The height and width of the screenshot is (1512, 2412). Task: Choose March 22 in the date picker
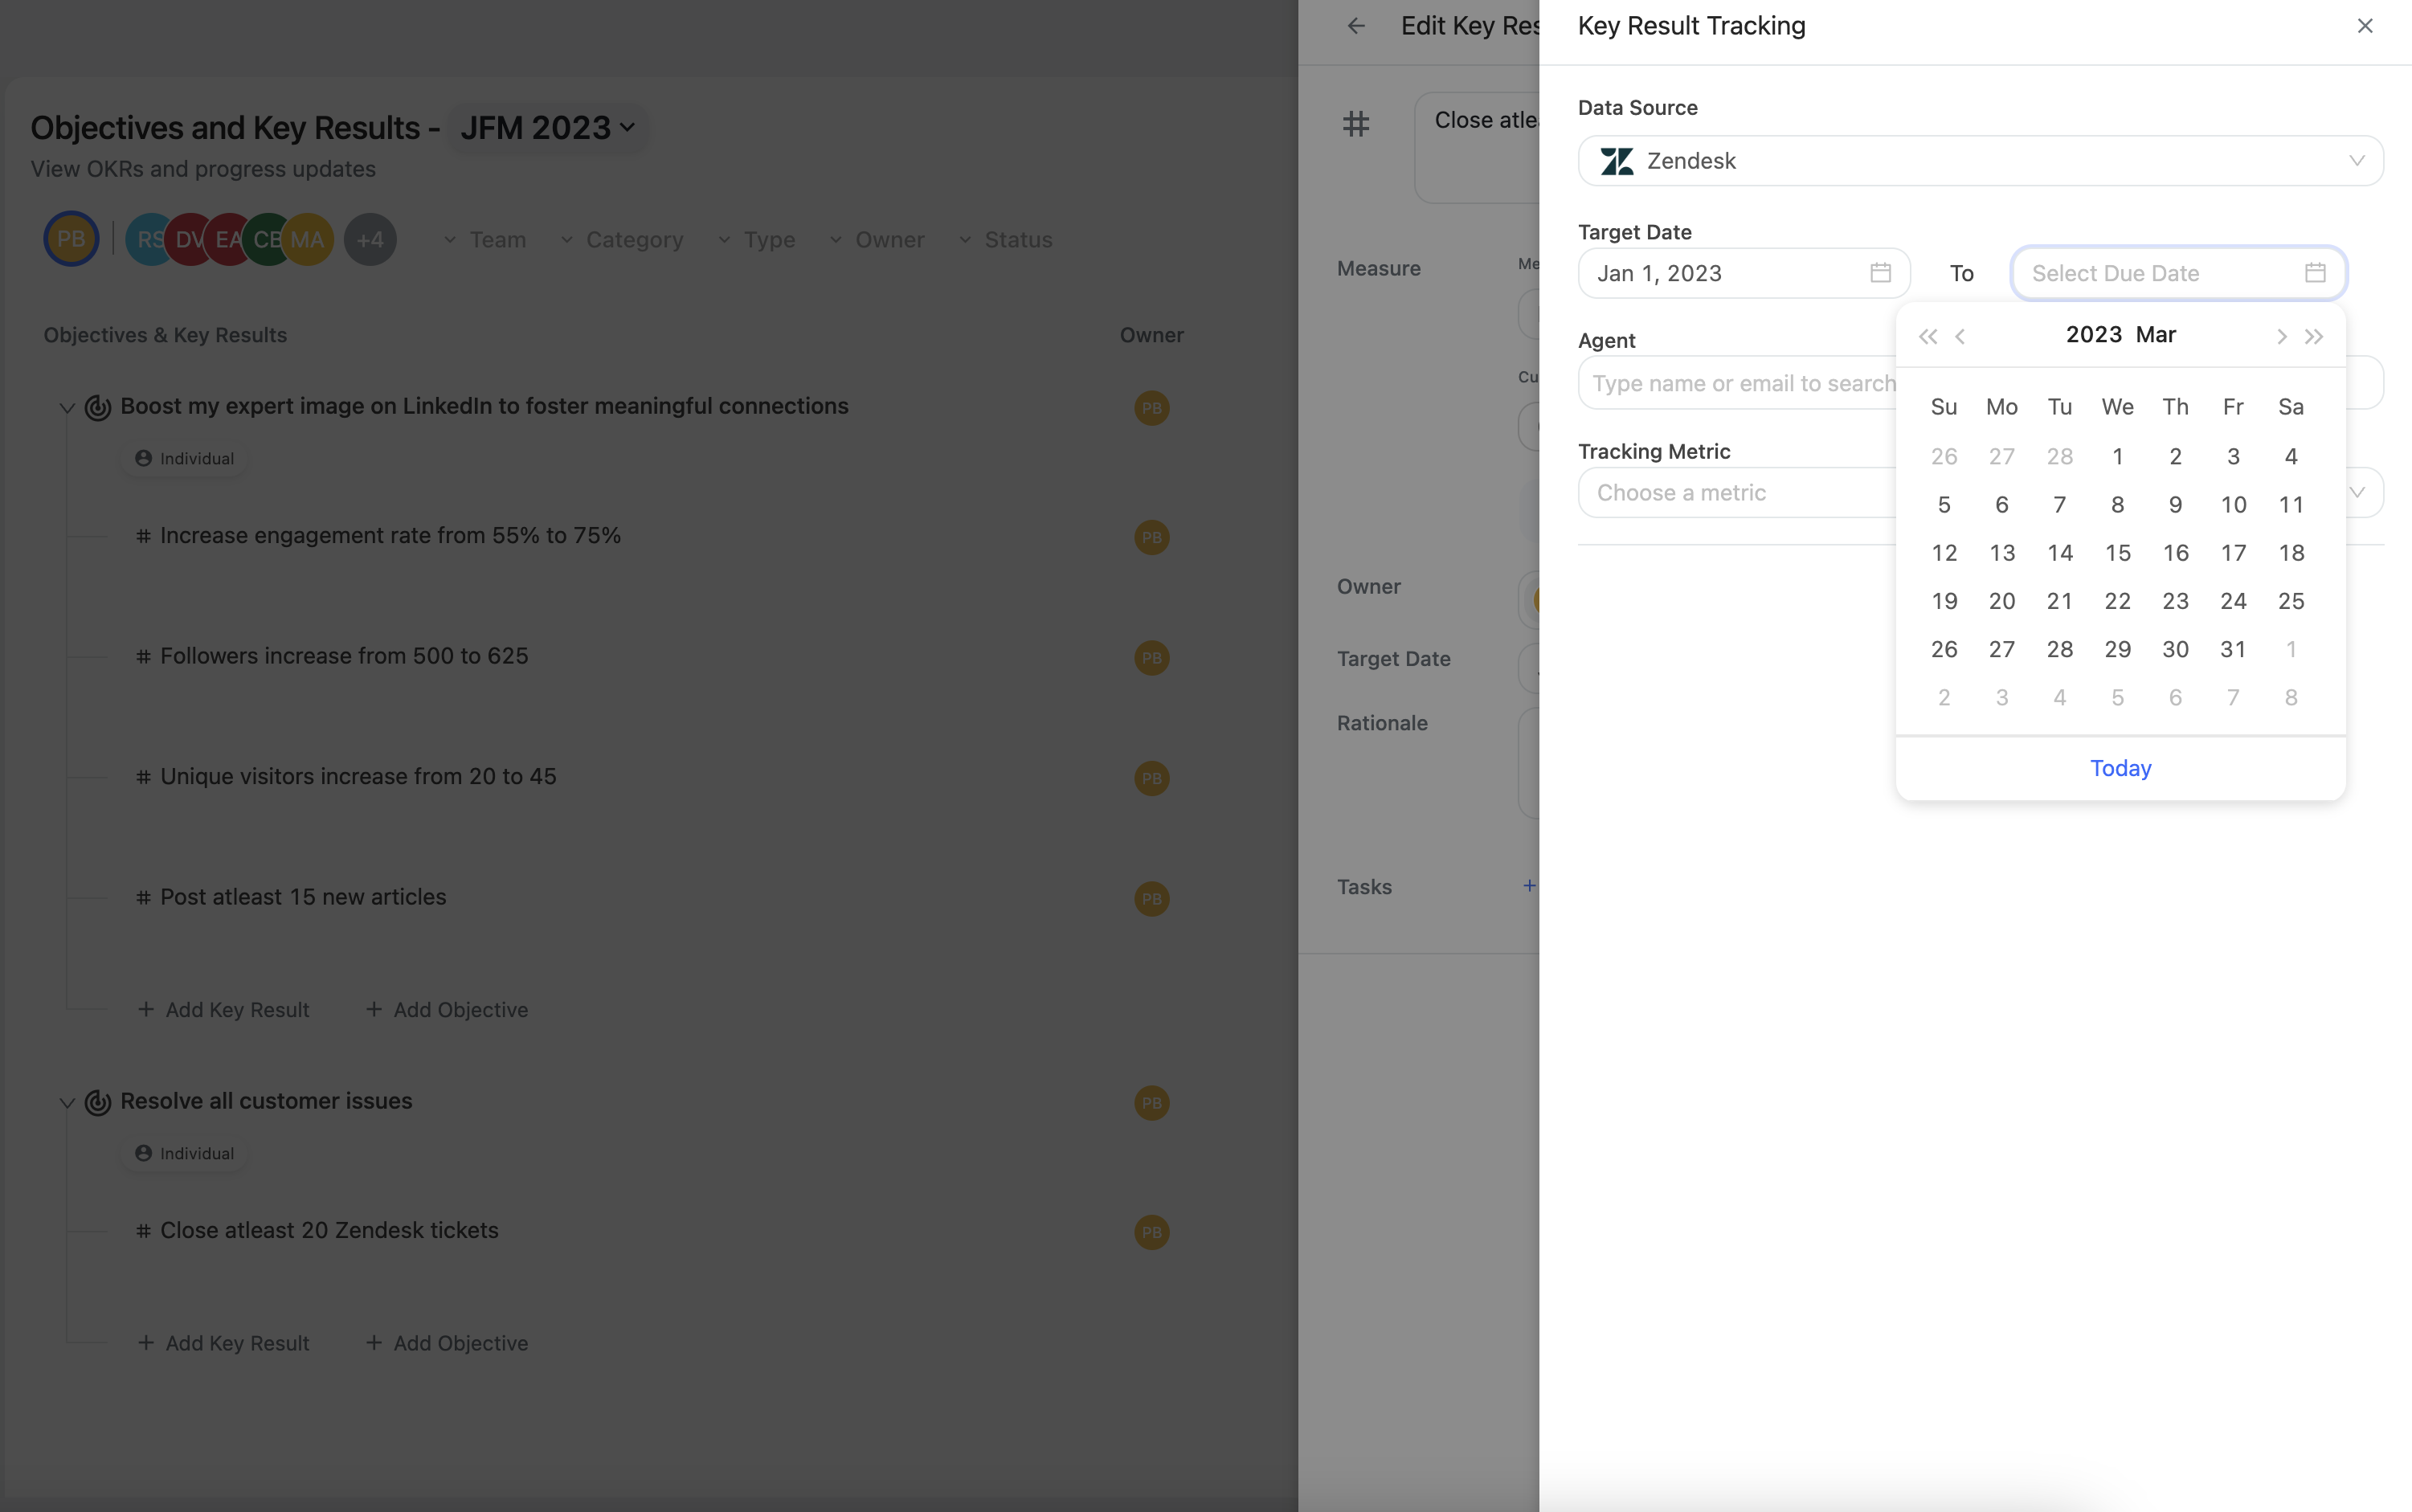[2117, 601]
